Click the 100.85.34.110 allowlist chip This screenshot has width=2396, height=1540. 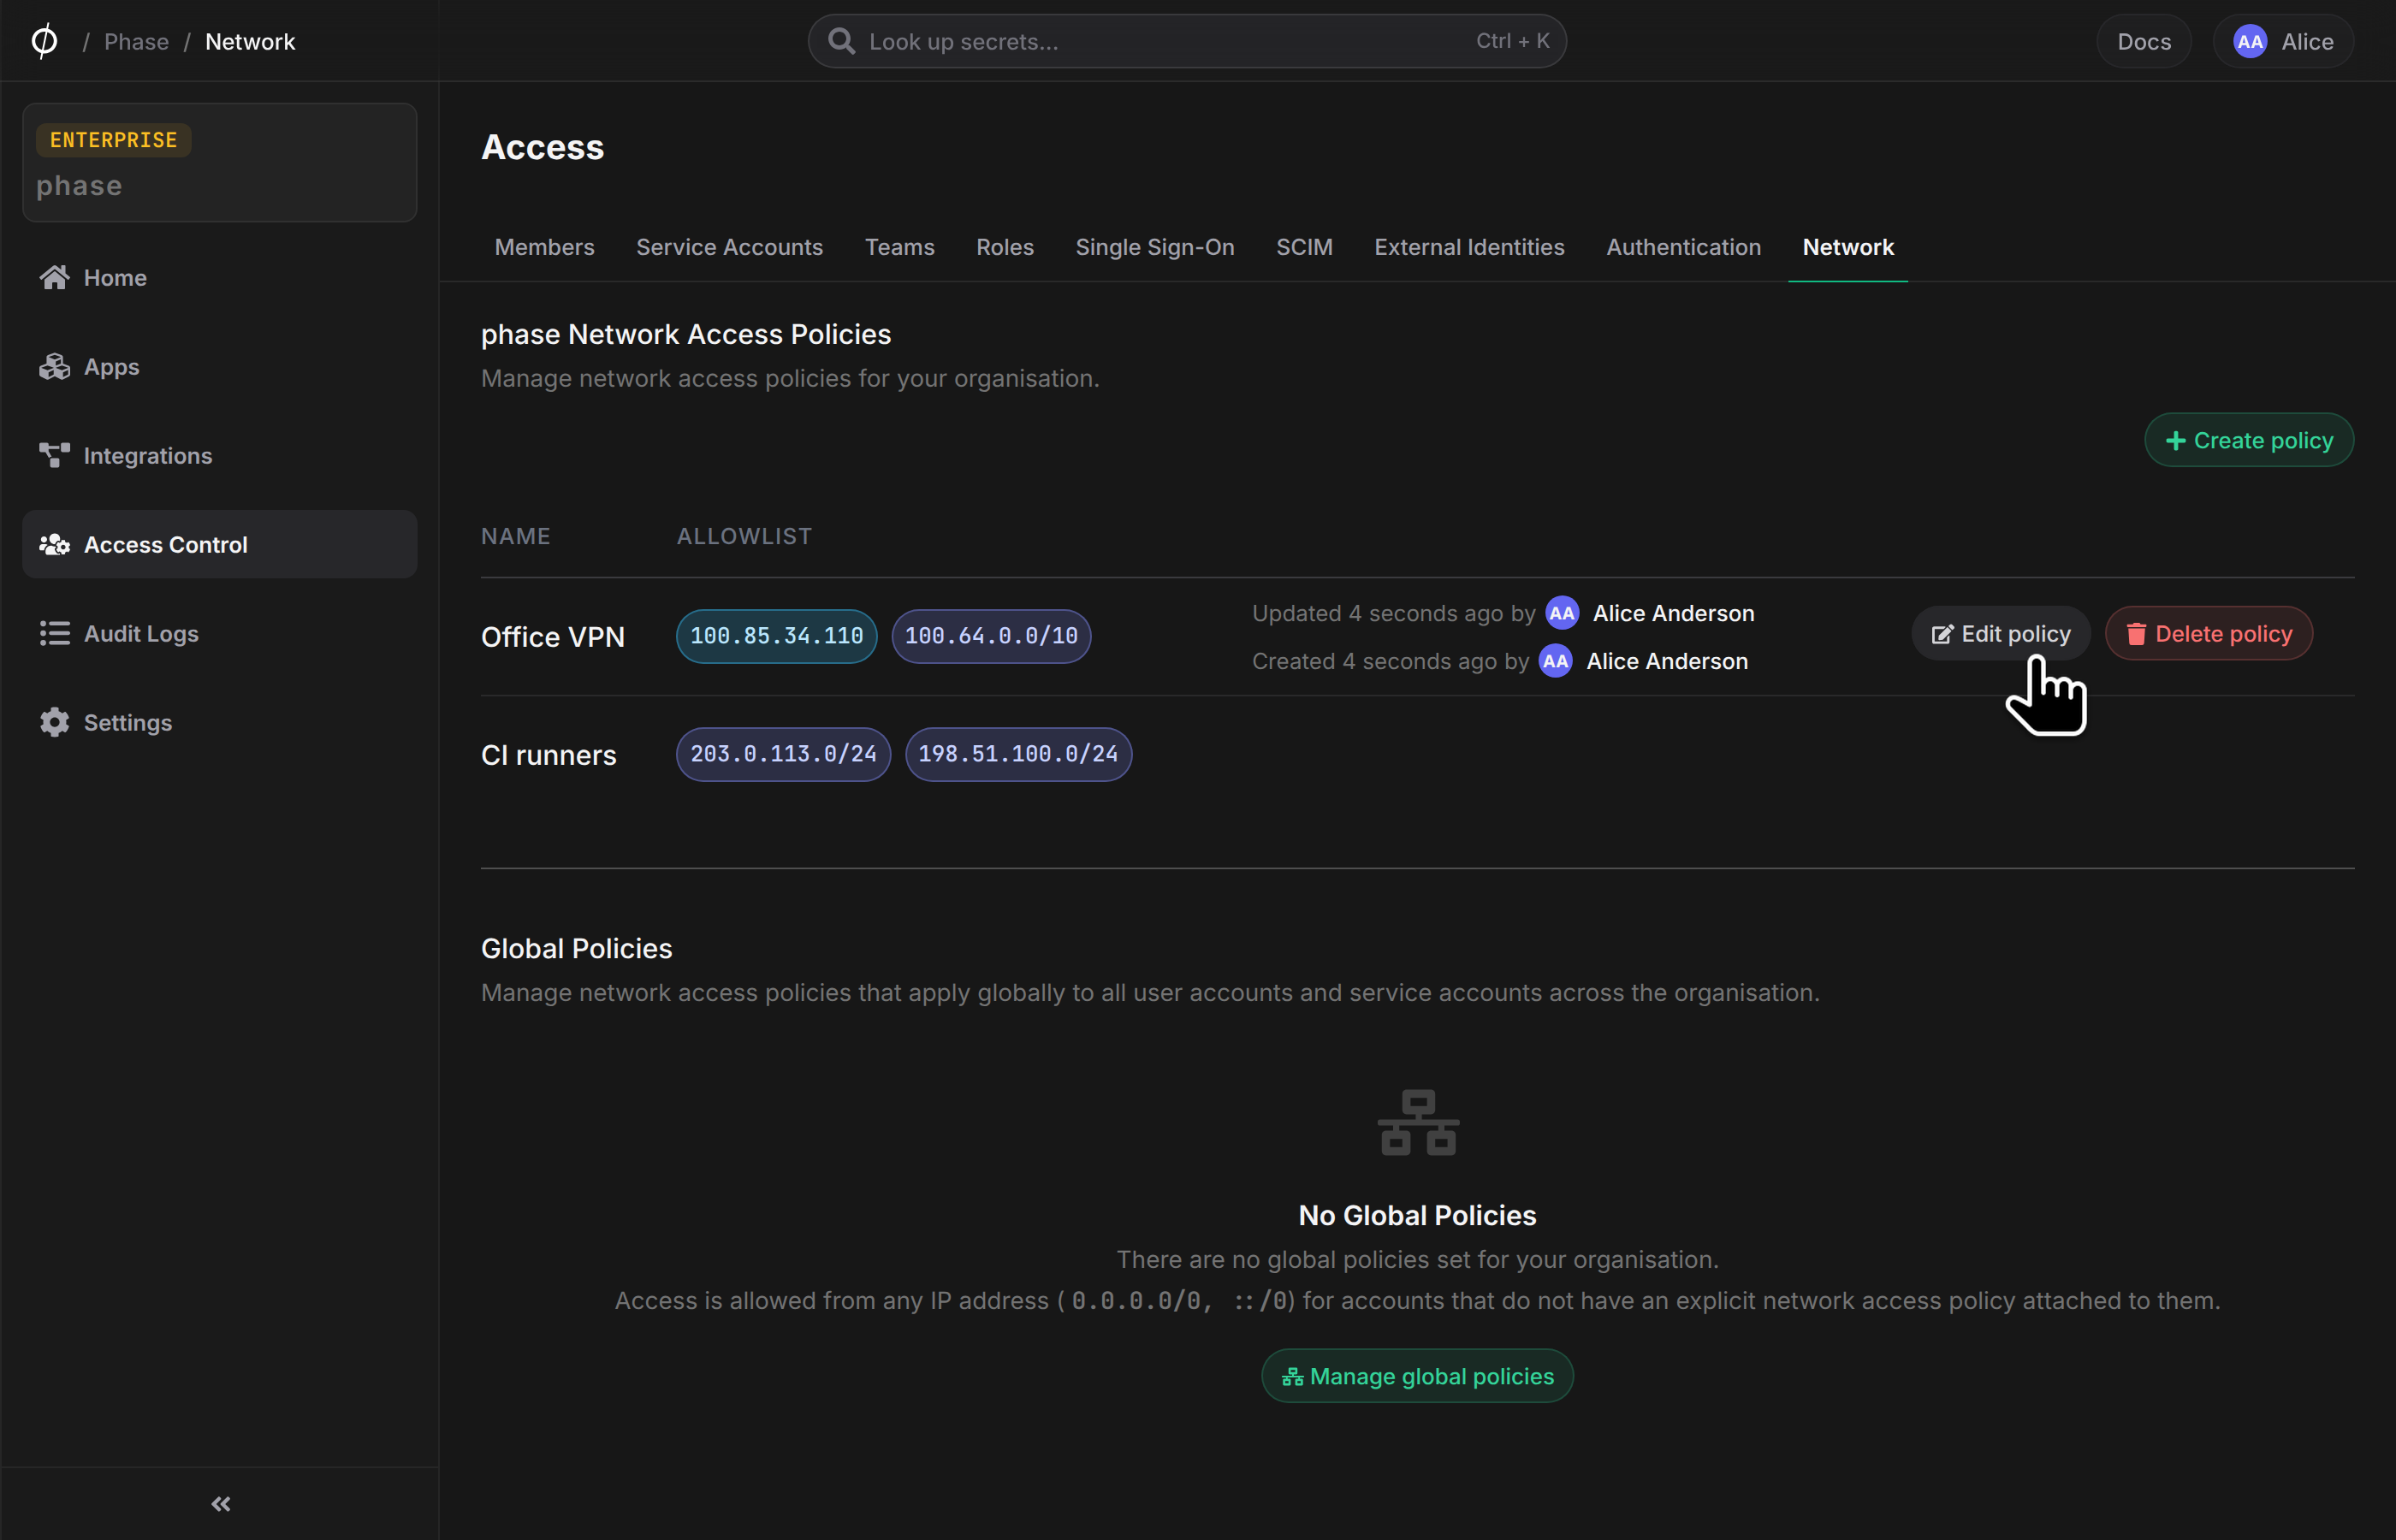click(x=776, y=636)
